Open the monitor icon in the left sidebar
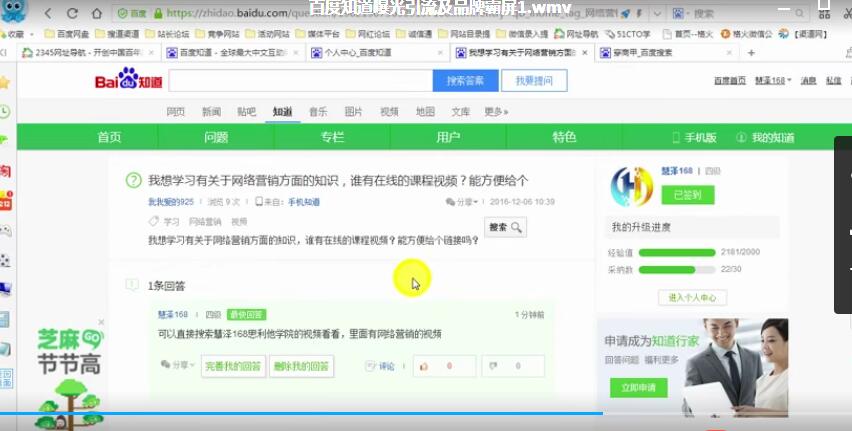Screen dimensions: 852x431 coord(5,289)
